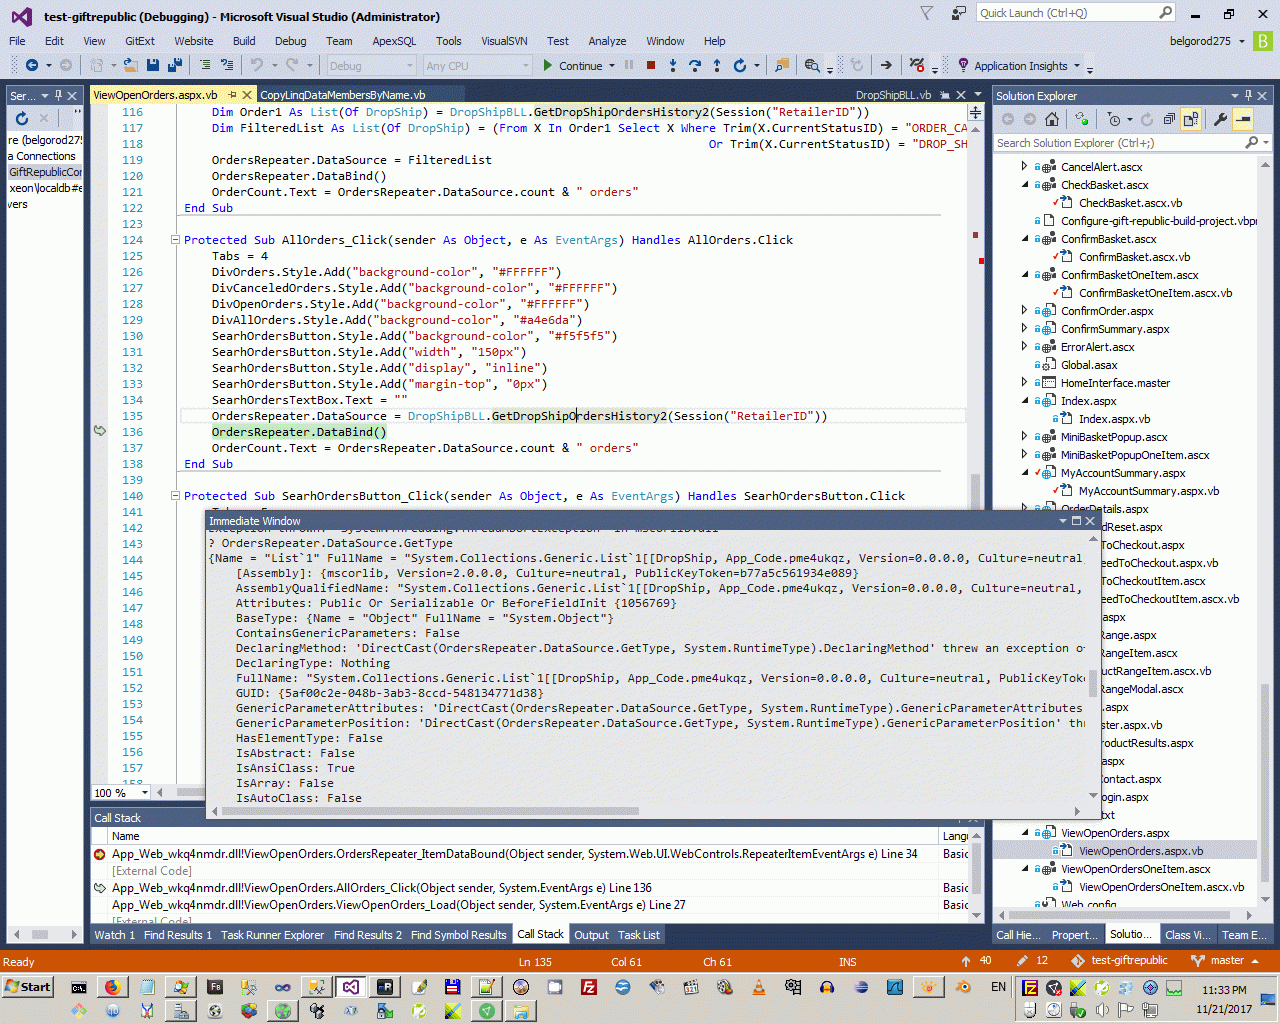Click the unpublished commits arrow count 40
The height and width of the screenshot is (1024, 1280).
(x=976, y=961)
